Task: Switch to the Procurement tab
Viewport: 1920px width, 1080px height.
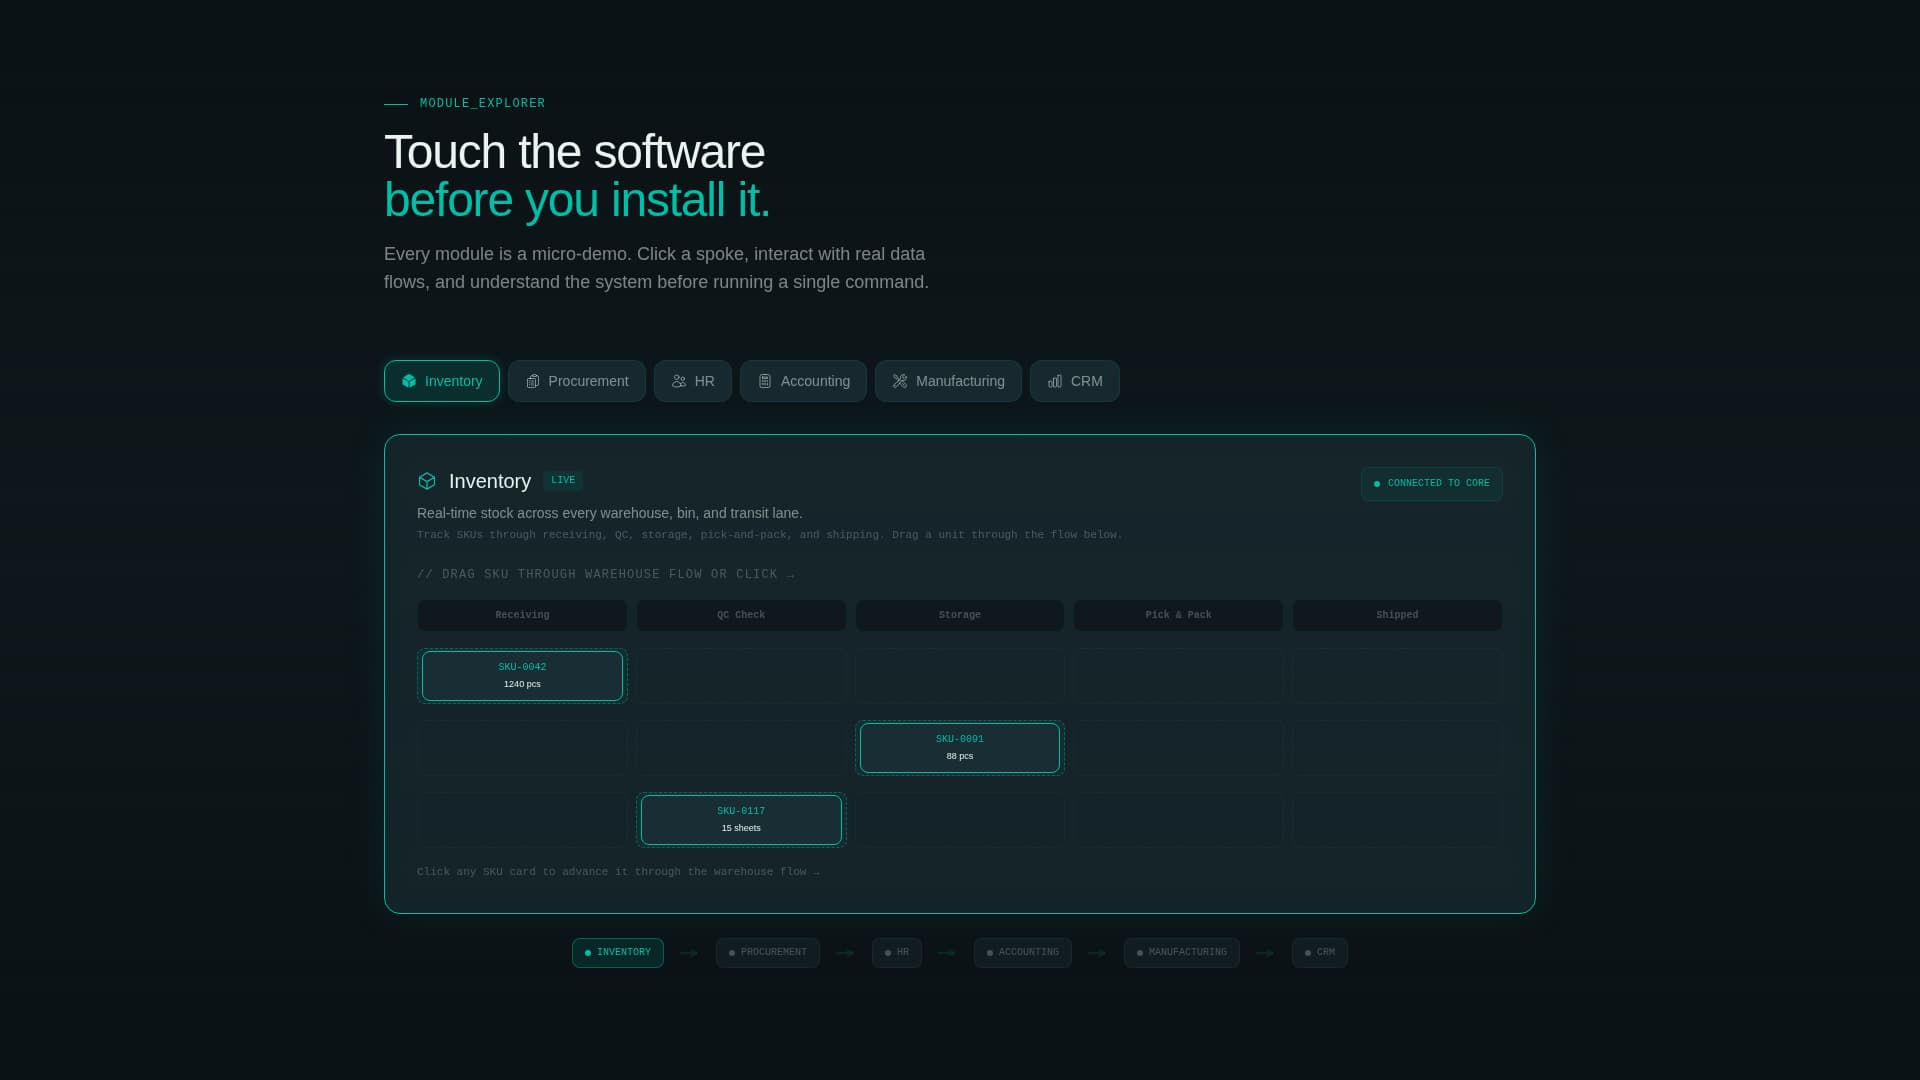Action: point(577,381)
